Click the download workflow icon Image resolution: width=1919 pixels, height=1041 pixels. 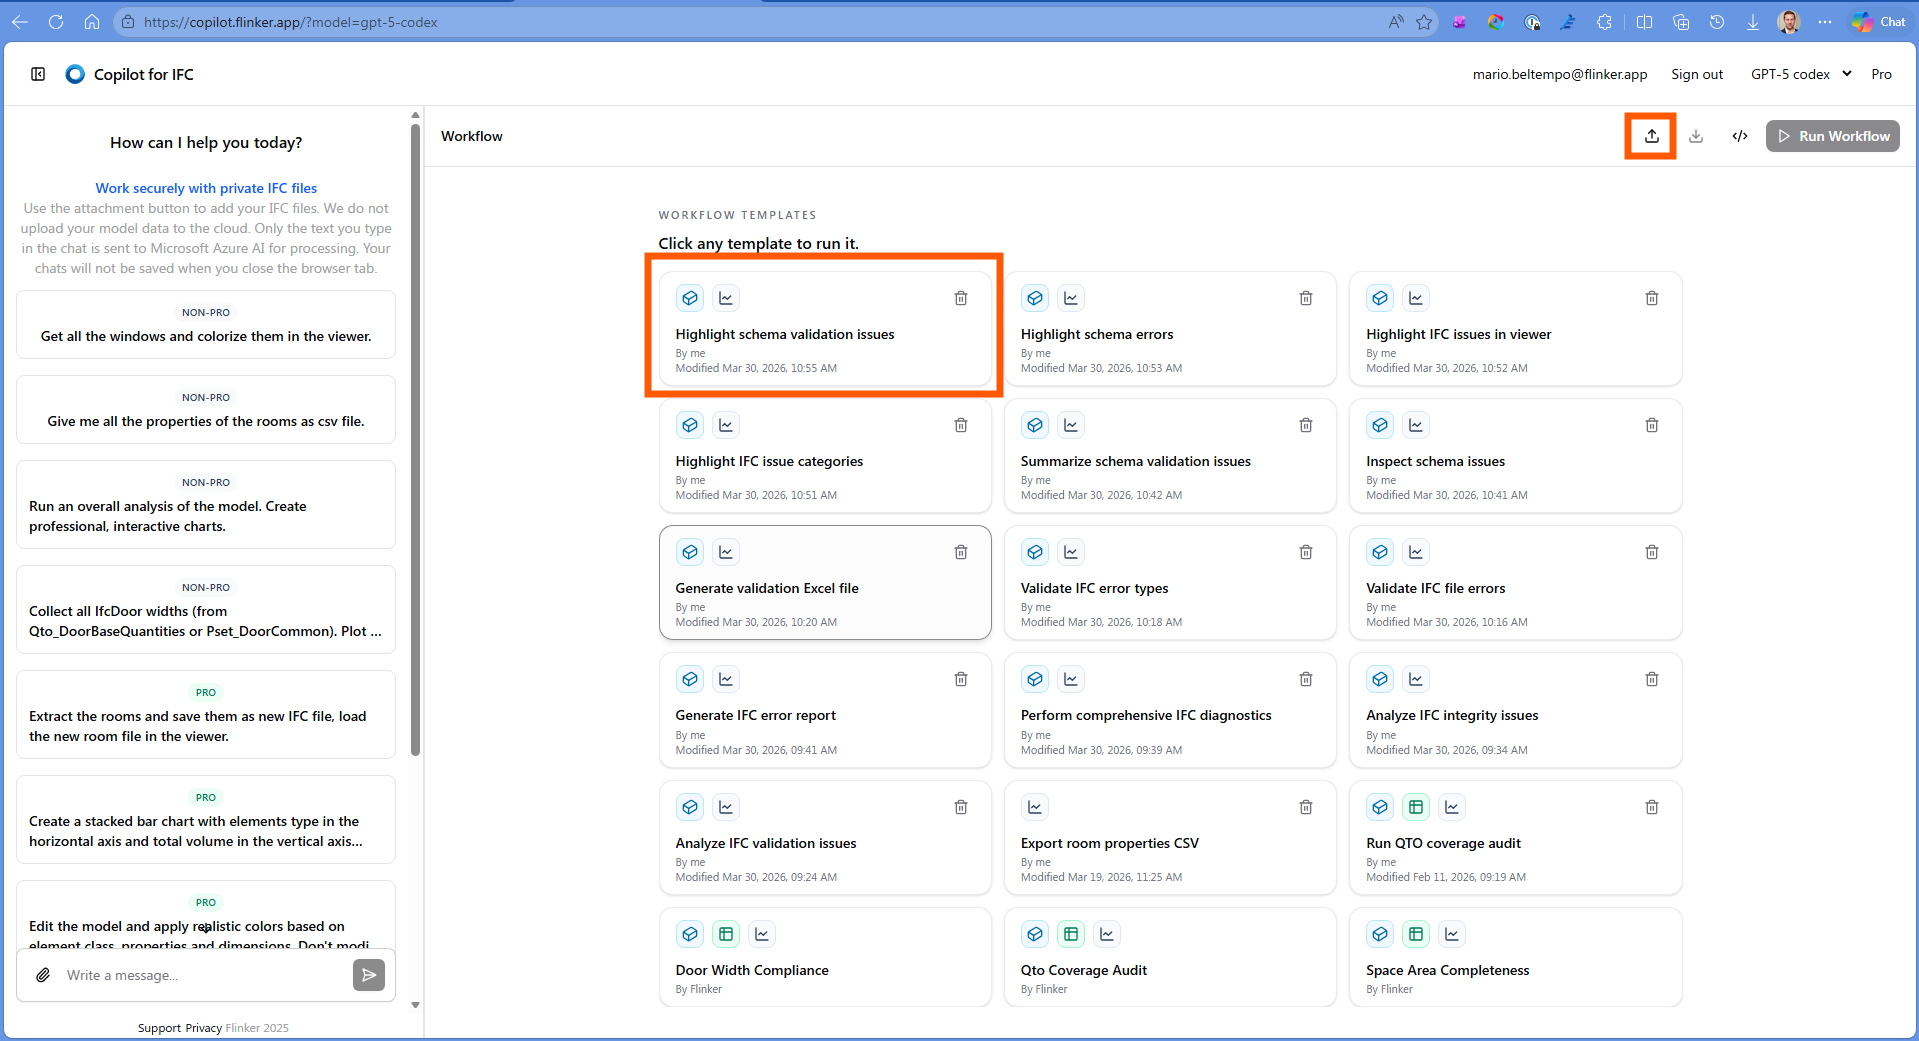pos(1696,136)
